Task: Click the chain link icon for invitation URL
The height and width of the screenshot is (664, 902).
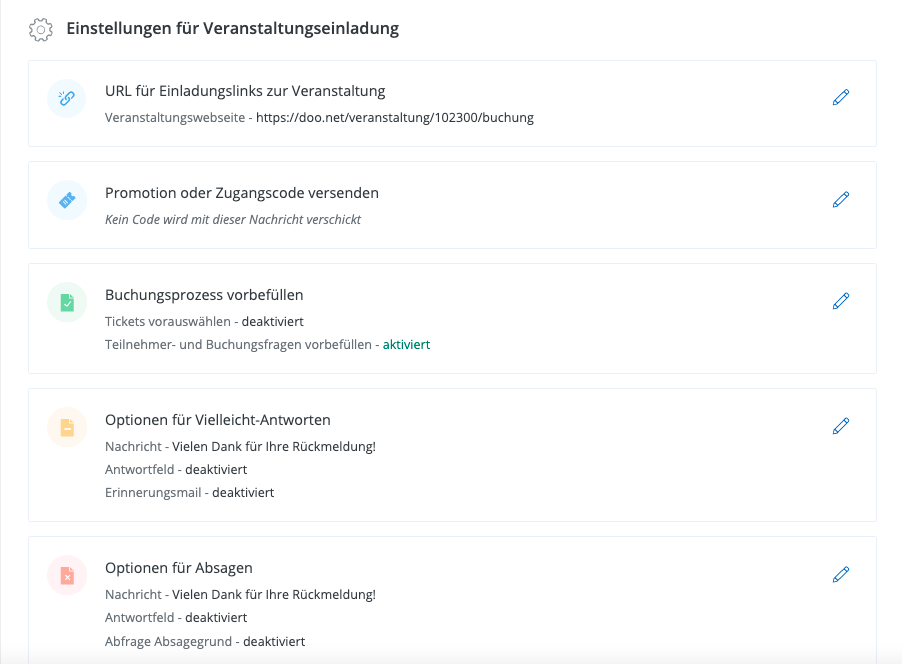Action: [x=67, y=98]
